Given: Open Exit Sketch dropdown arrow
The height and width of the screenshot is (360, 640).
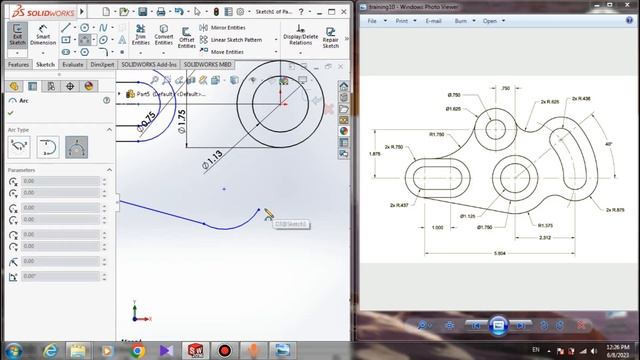Looking at the screenshot, I should point(17,53).
